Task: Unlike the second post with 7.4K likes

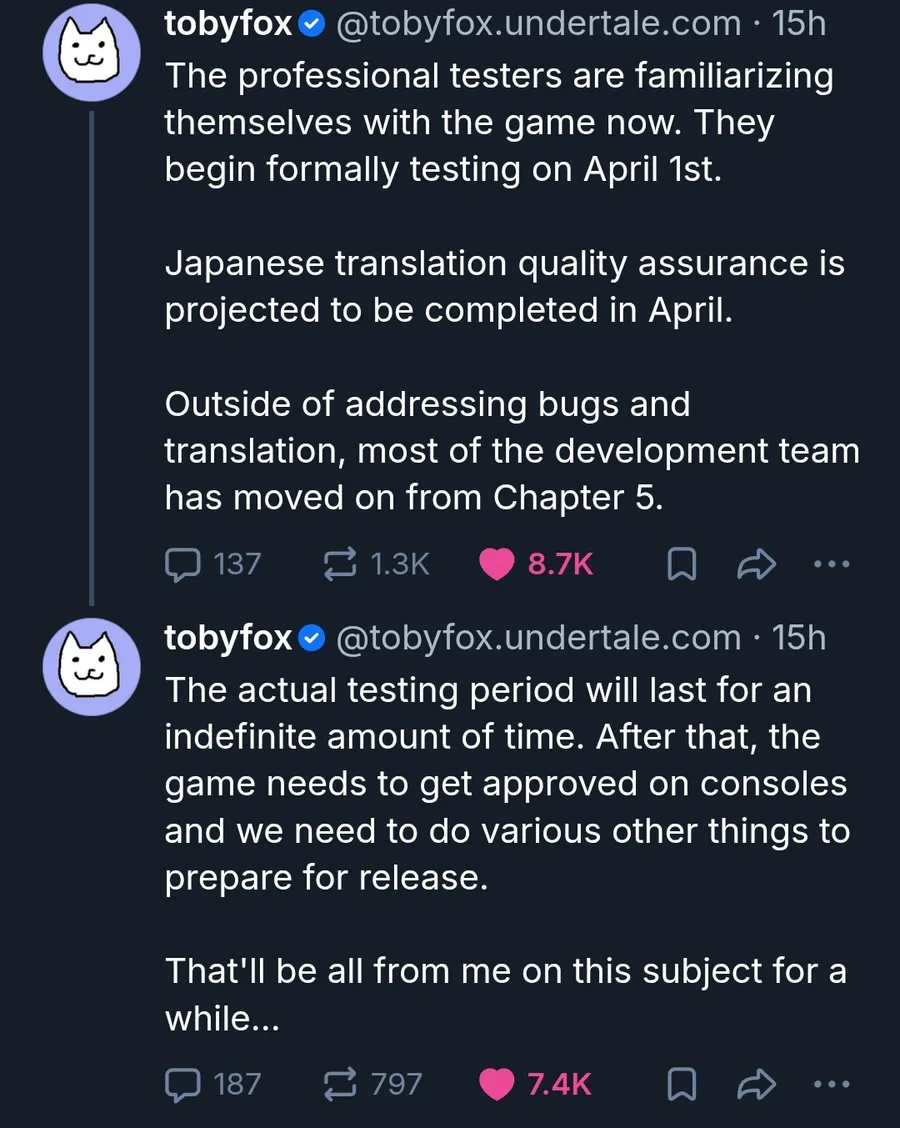Action: click(497, 1084)
